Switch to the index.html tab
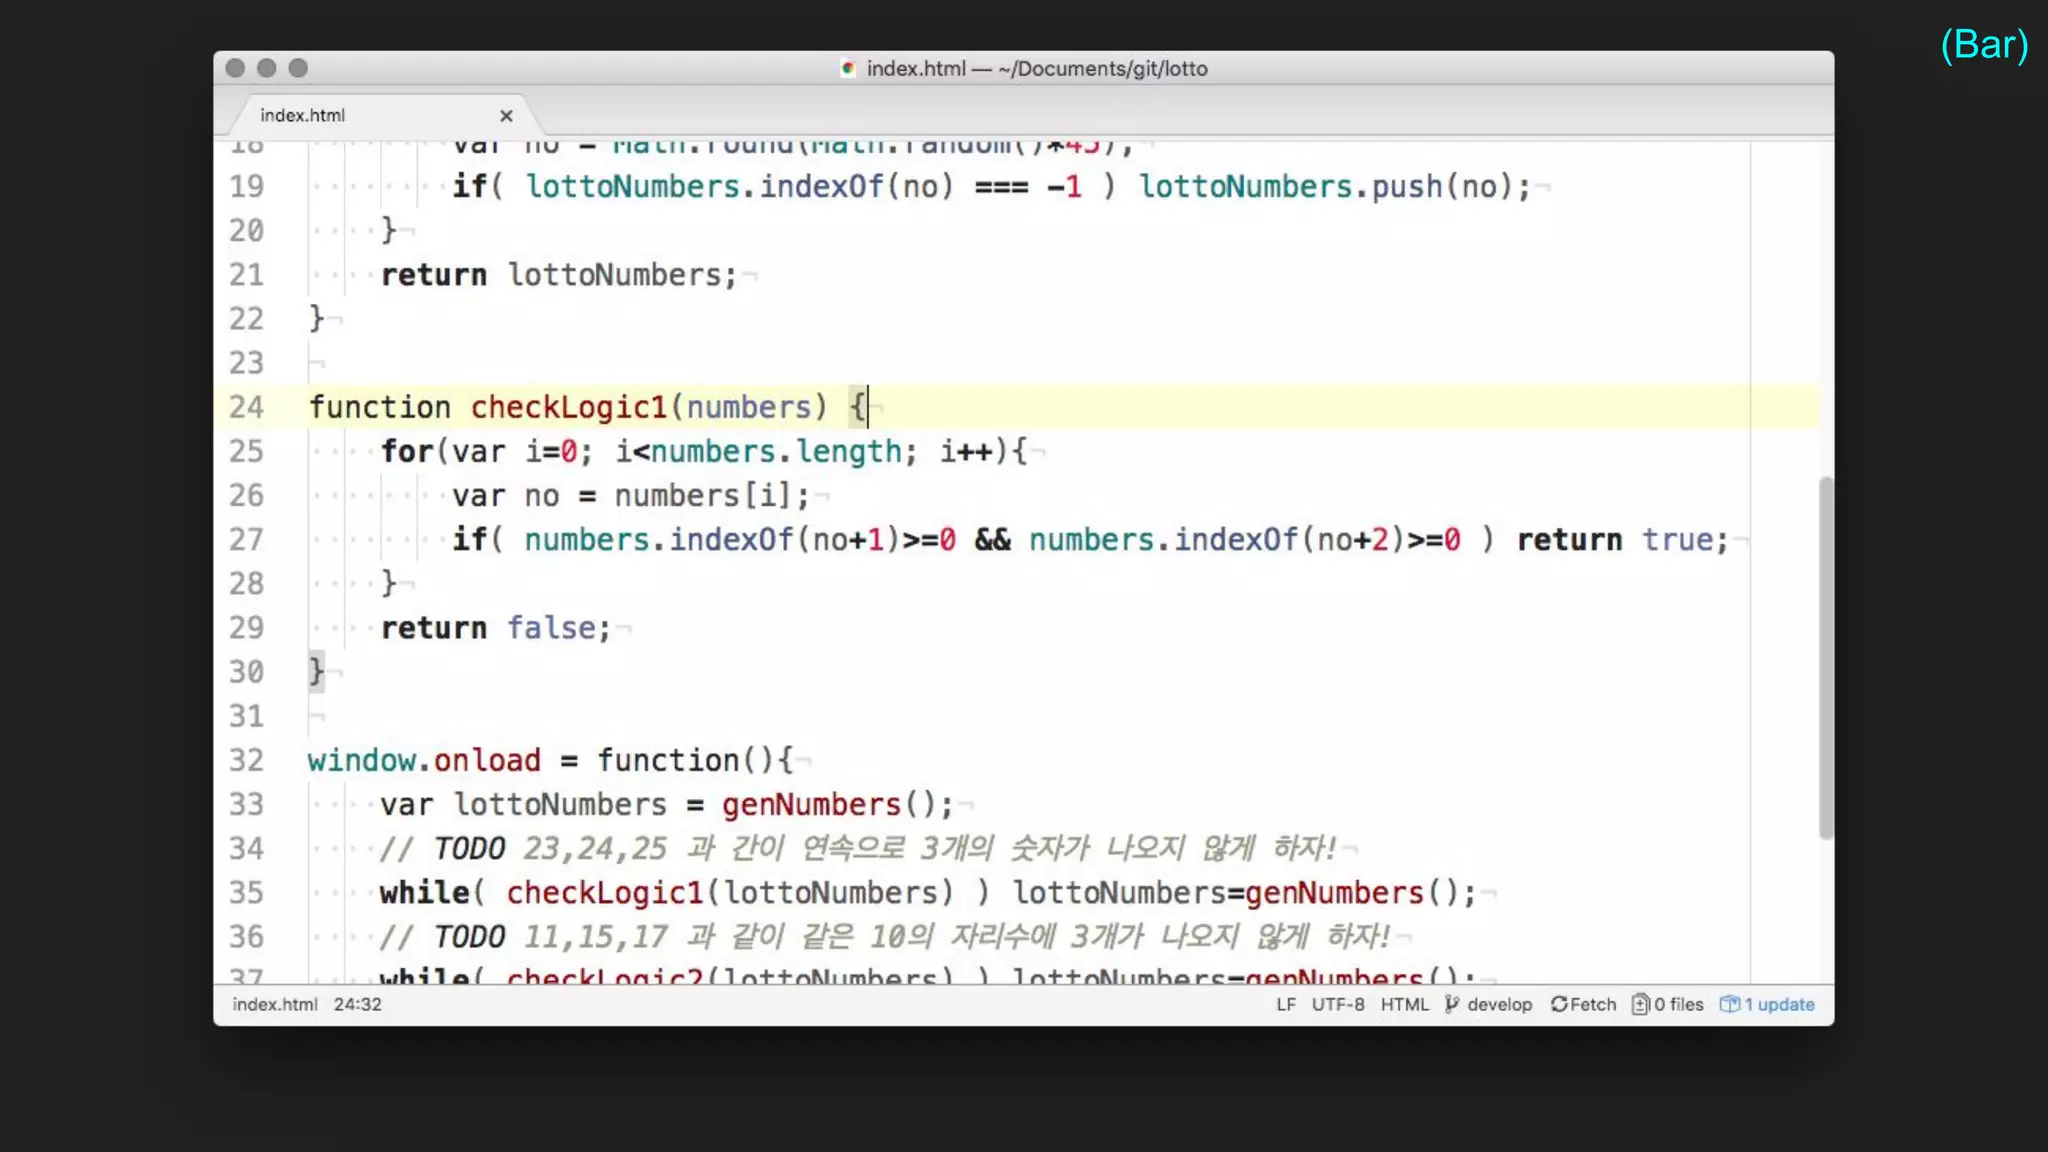This screenshot has height=1152, width=2048. pyautogui.click(x=303, y=116)
